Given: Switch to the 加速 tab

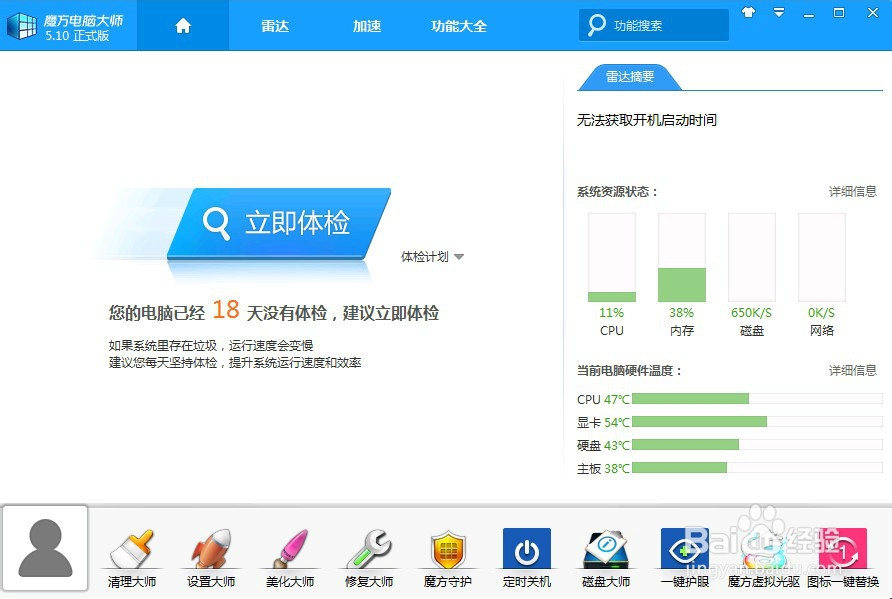Looking at the screenshot, I should [x=367, y=27].
